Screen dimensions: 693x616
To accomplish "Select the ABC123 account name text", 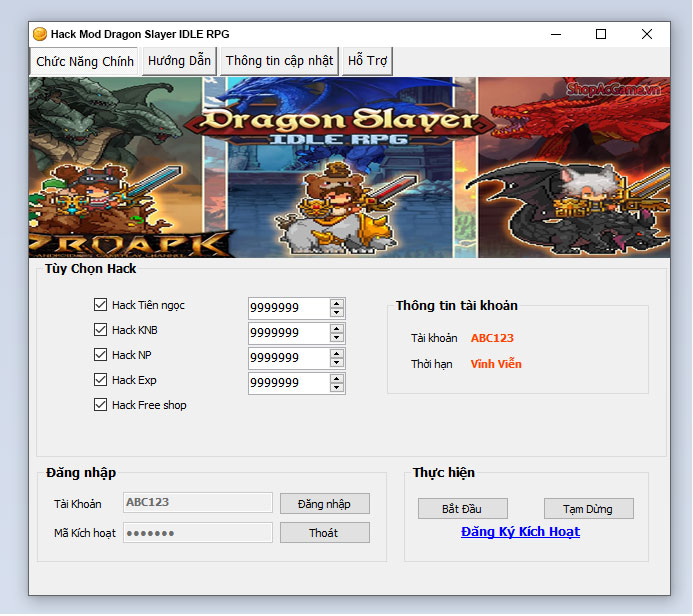I will point(492,338).
